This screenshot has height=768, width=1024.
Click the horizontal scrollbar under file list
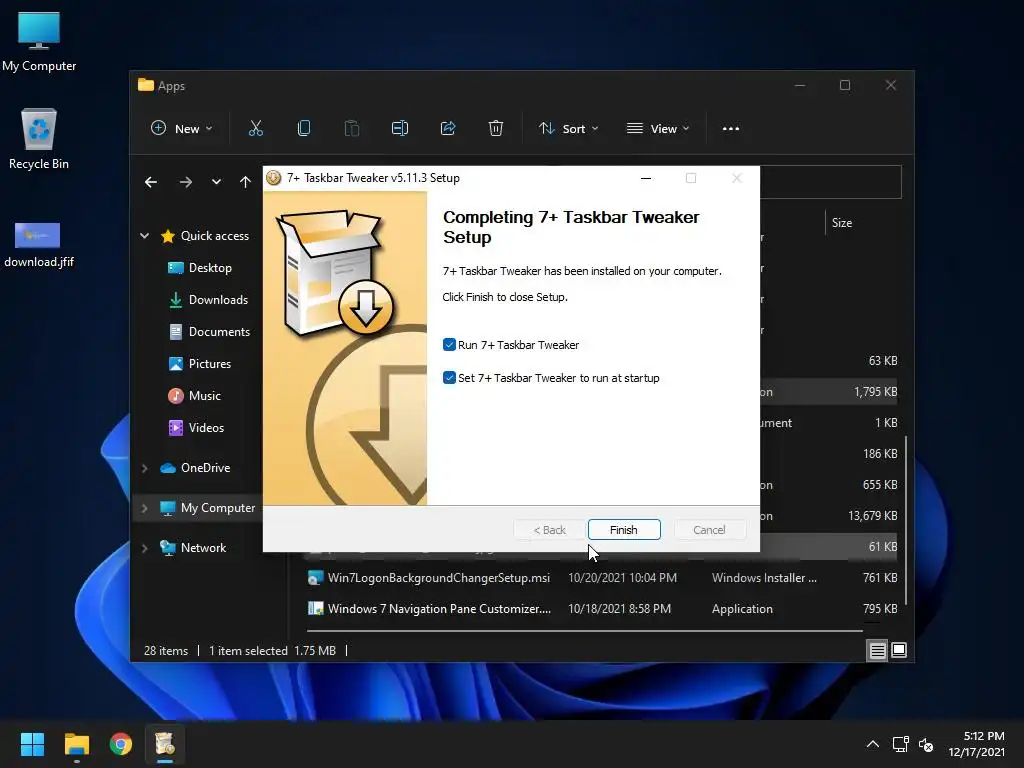tap(584, 631)
